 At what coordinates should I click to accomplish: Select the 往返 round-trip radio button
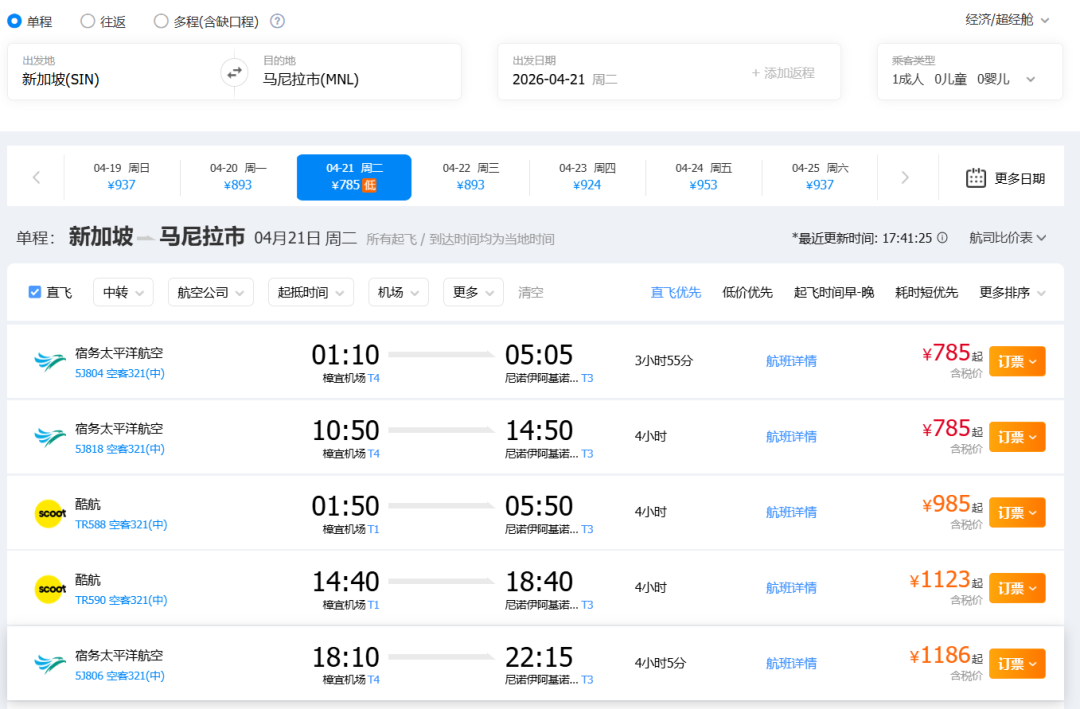pyautogui.click(x=88, y=21)
